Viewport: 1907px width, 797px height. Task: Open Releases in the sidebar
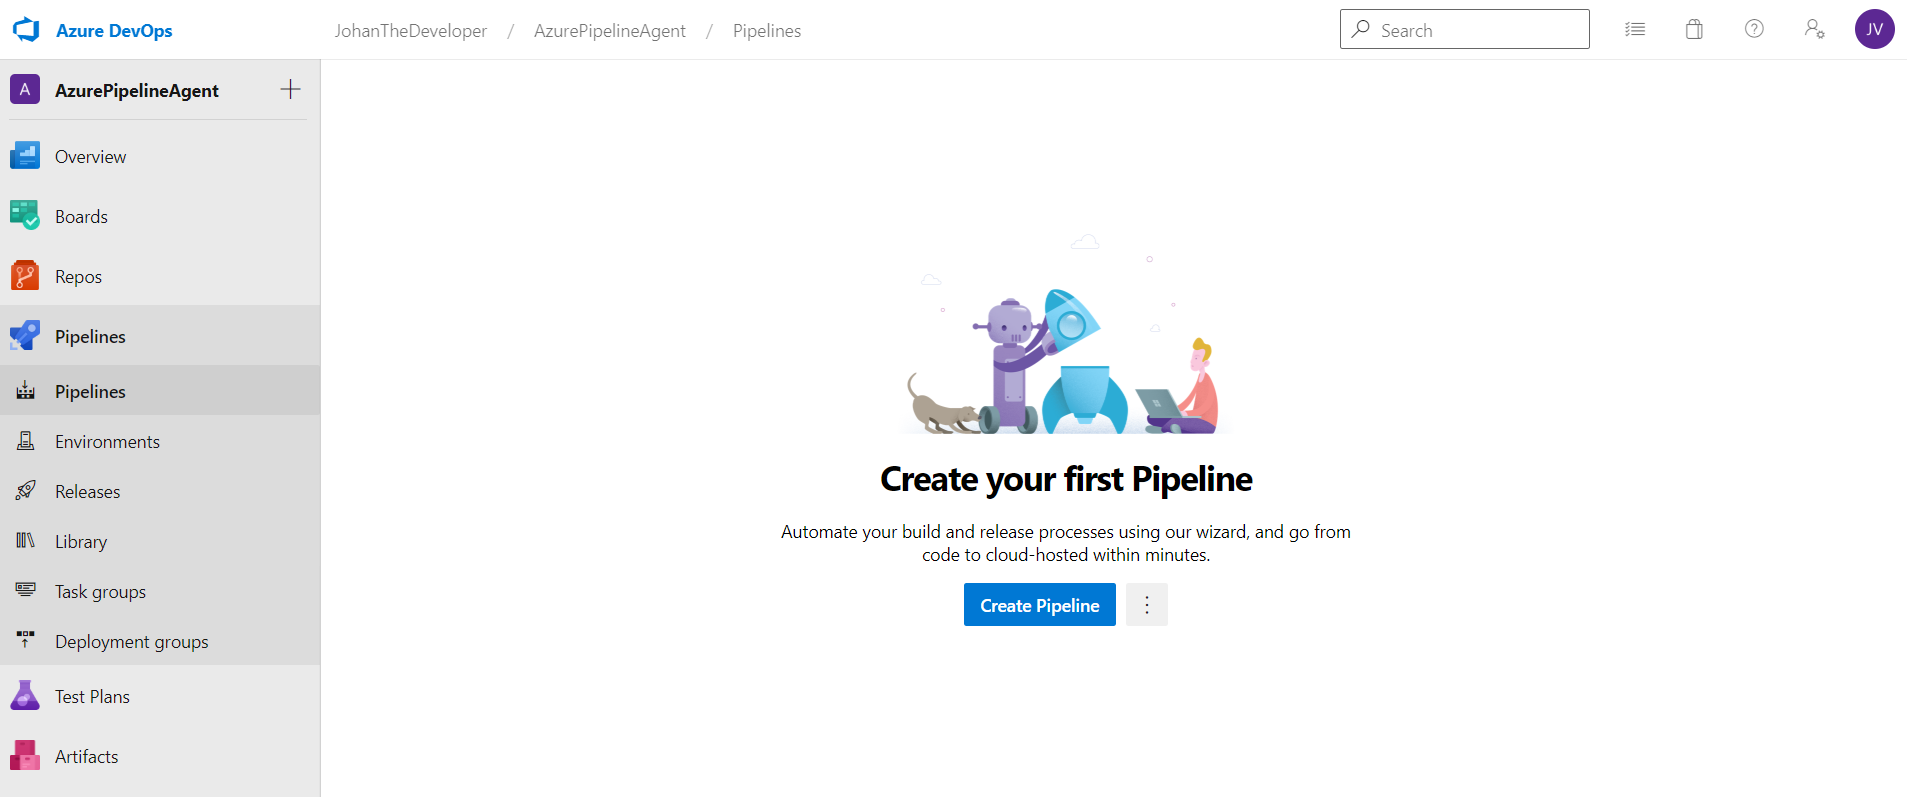[160, 491]
